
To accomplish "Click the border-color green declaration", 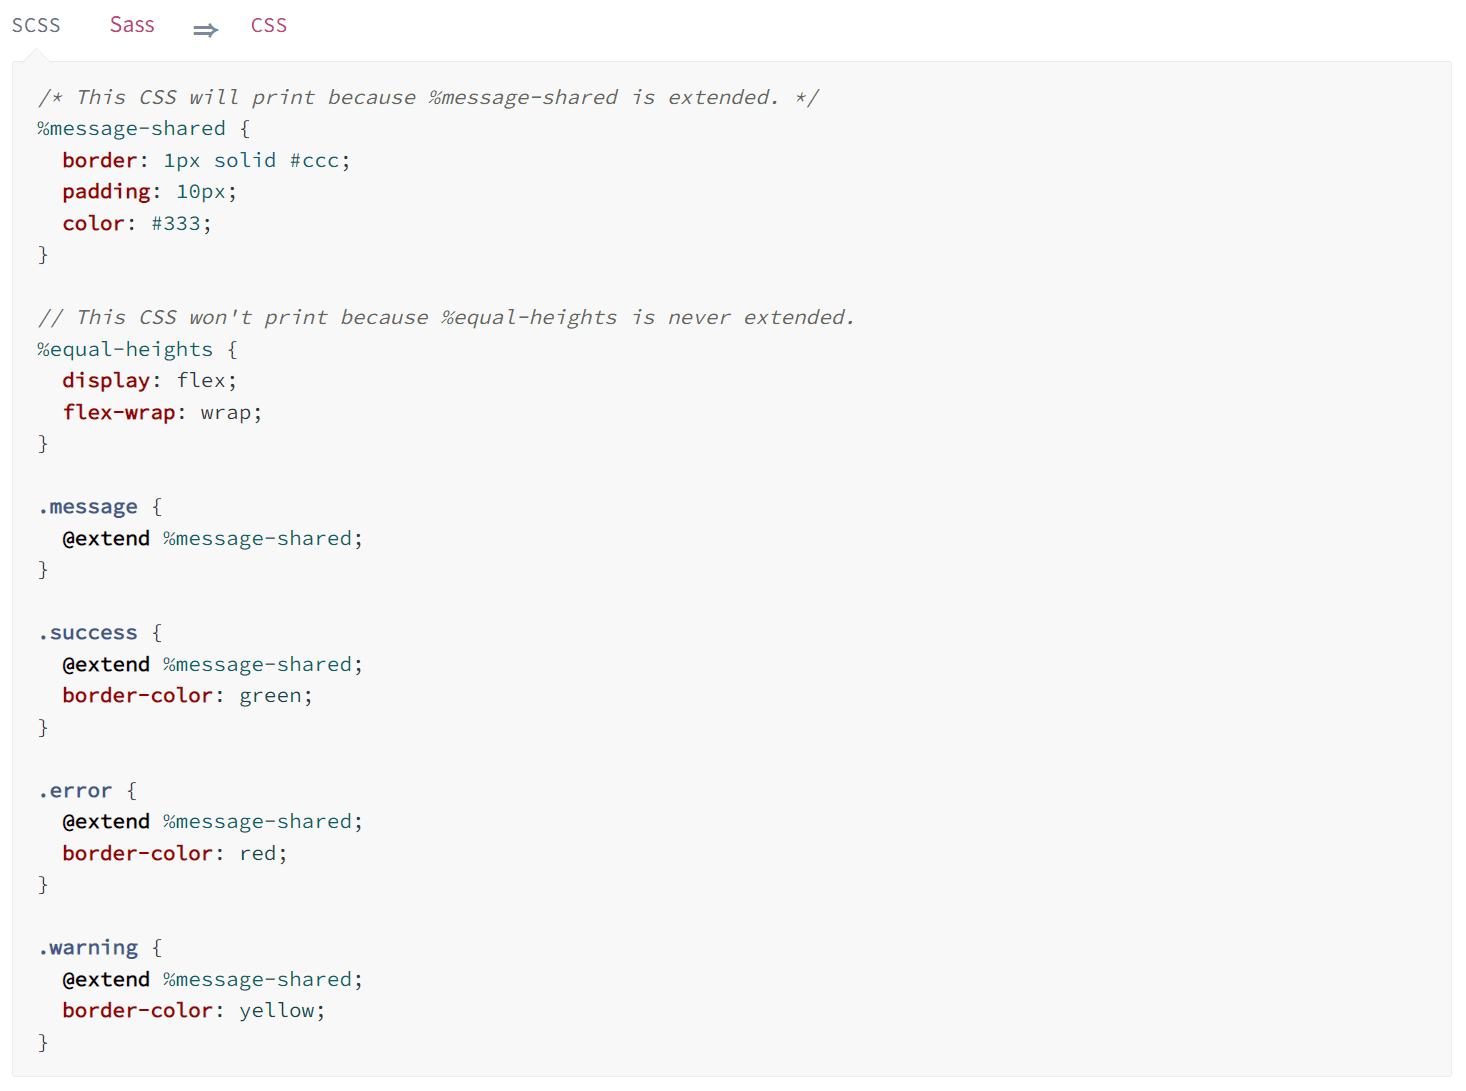I will (x=187, y=696).
